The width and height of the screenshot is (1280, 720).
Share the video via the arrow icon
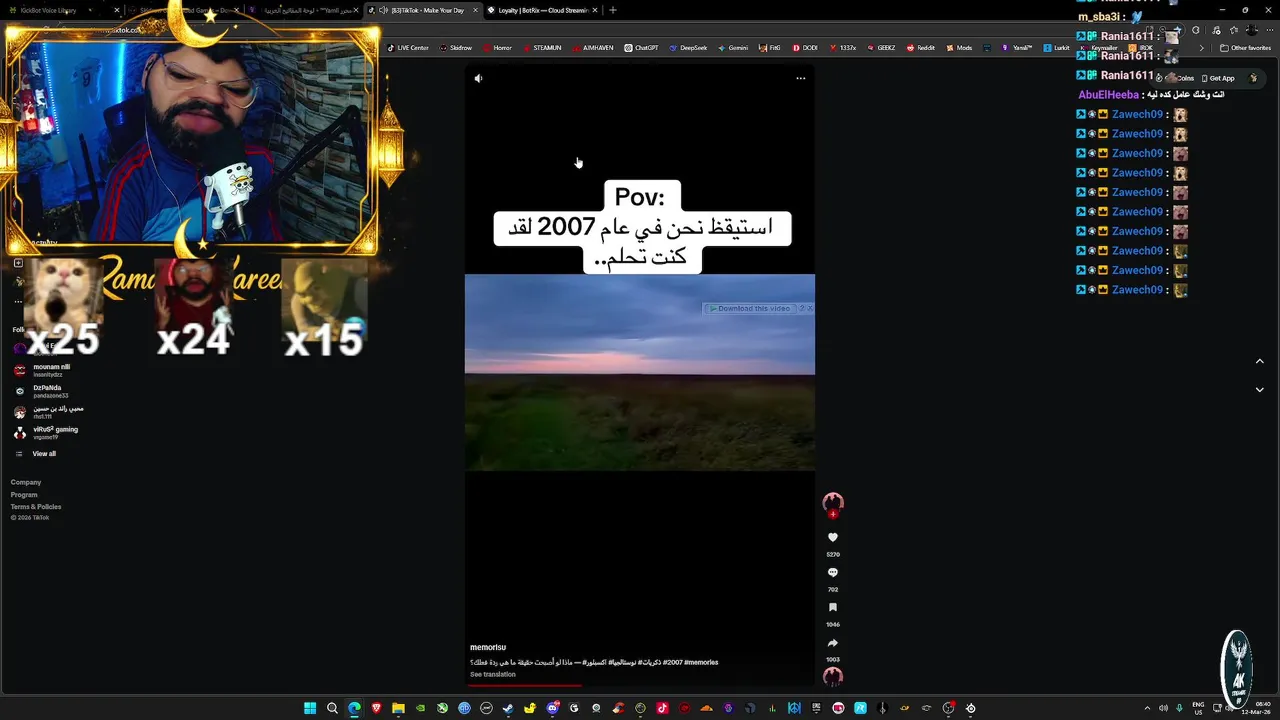point(833,643)
